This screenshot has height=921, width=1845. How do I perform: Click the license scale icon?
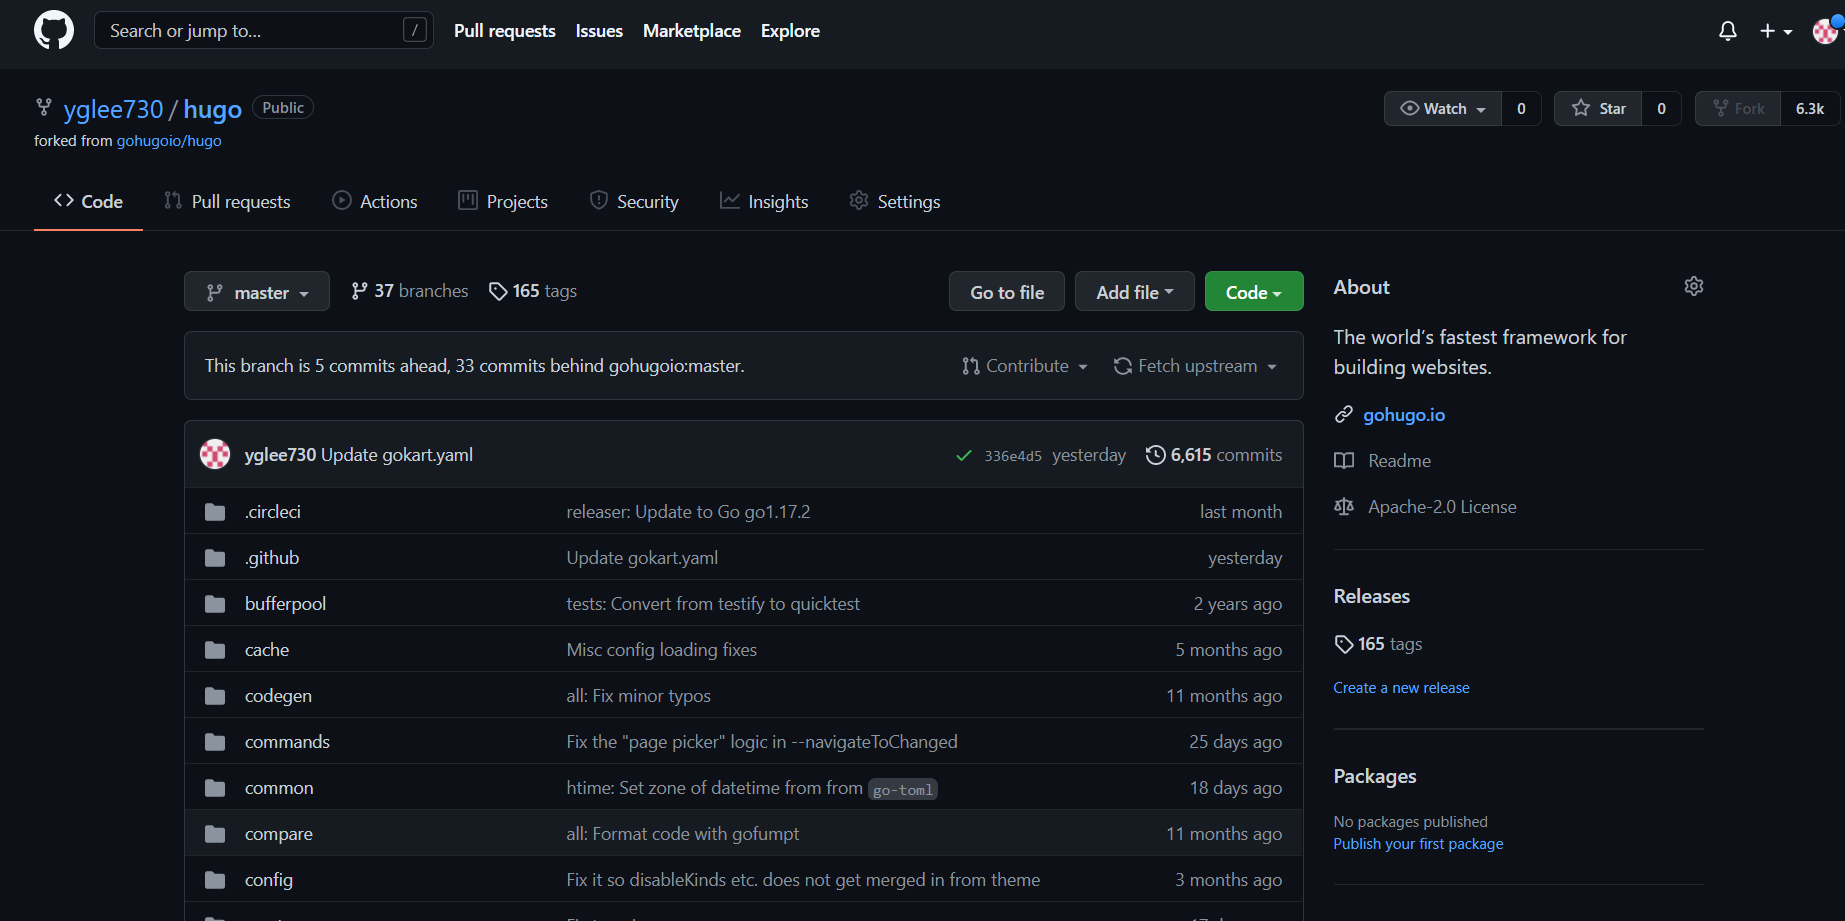1344,507
